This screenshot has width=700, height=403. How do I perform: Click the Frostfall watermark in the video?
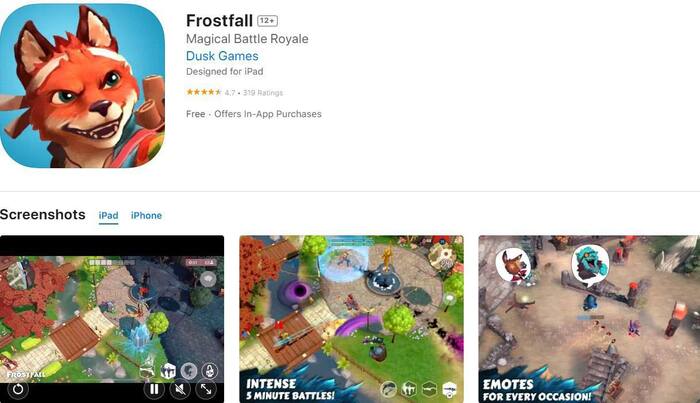pyautogui.click(x=26, y=374)
